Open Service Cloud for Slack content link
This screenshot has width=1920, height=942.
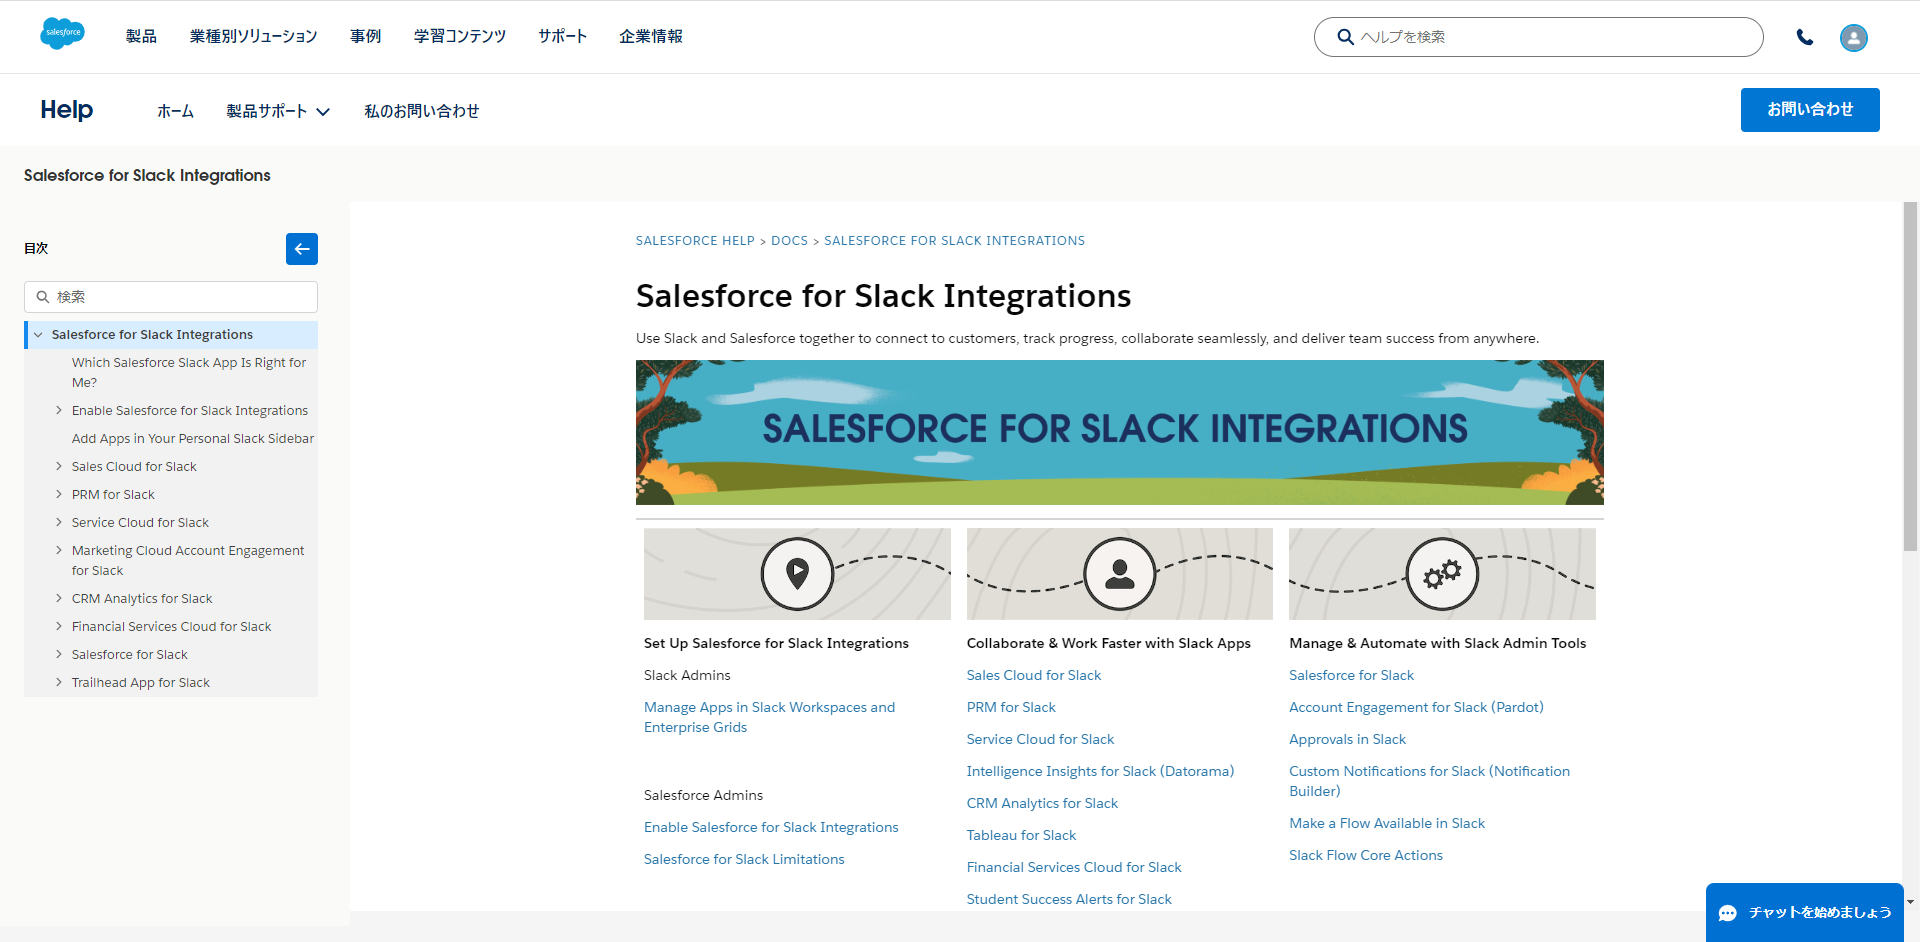(x=1040, y=739)
